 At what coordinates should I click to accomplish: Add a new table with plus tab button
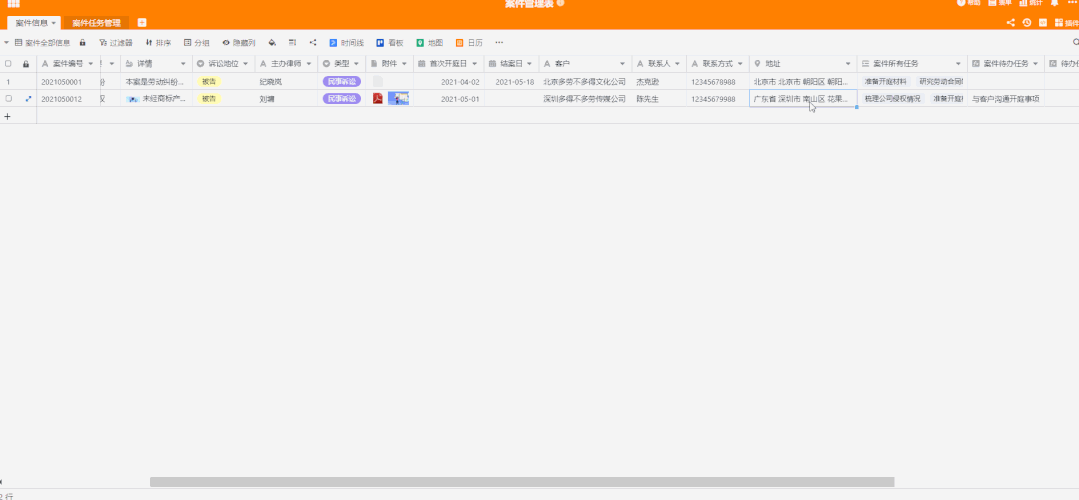click(x=142, y=23)
